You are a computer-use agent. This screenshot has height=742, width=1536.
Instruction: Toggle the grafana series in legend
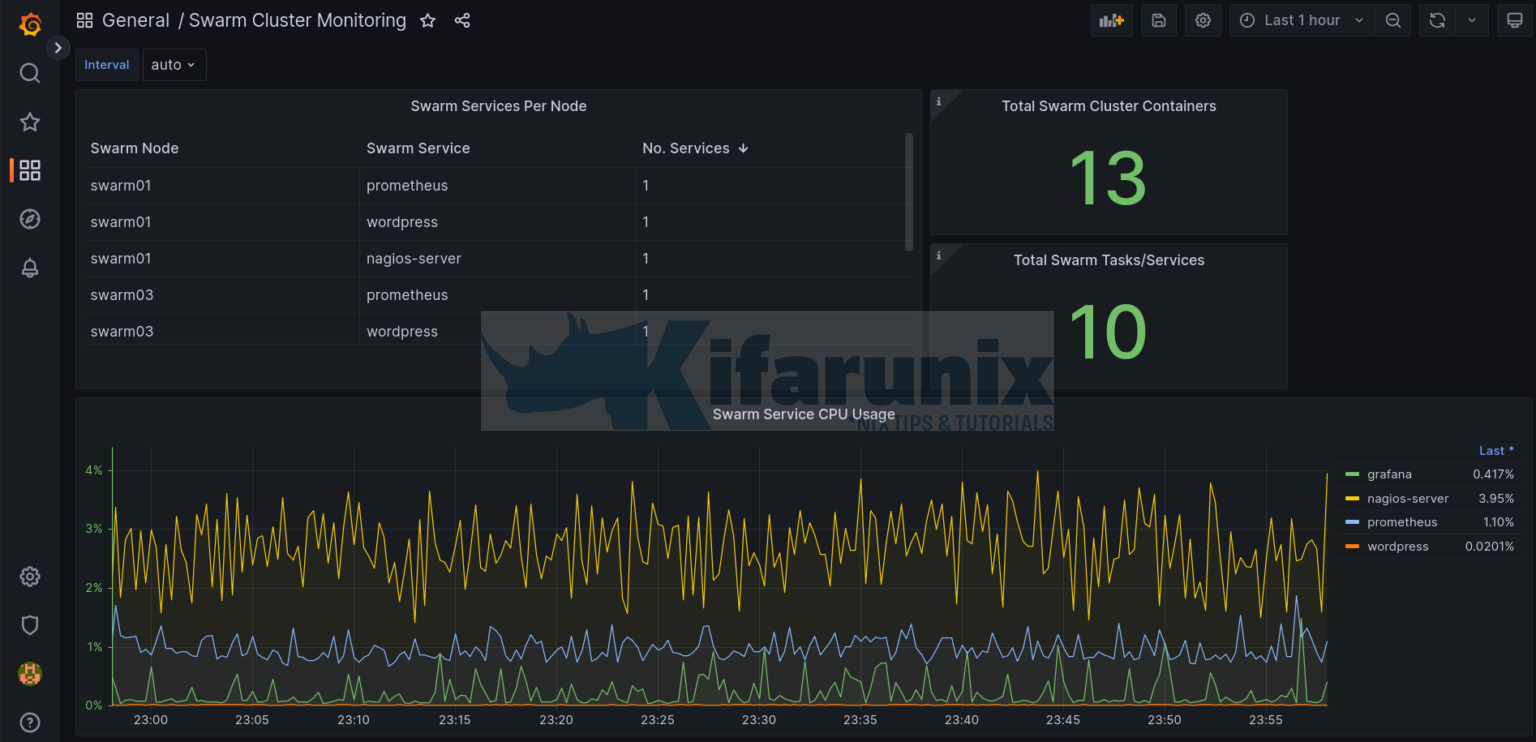coord(1389,474)
